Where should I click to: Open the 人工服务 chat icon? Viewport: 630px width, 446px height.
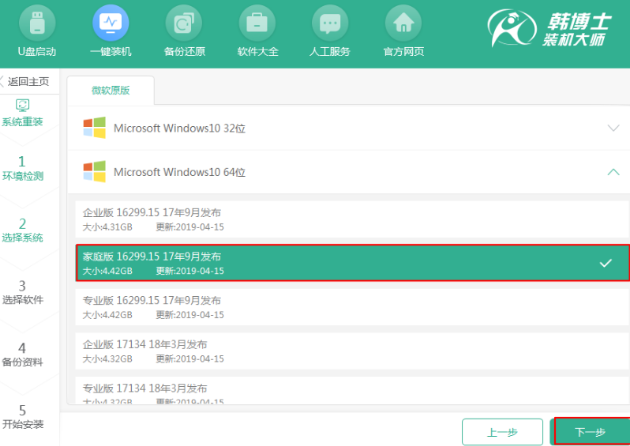[x=330, y=24]
